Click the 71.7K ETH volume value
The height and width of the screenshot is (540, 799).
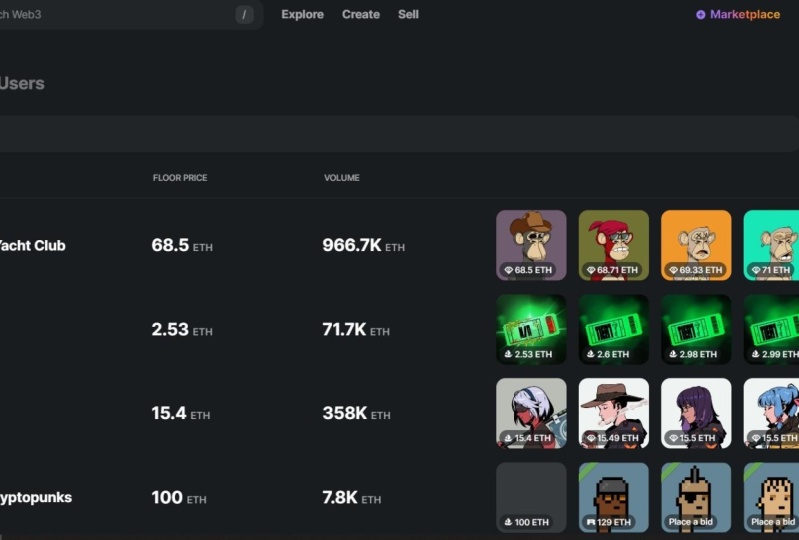pyautogui.click(x=356, y=329)
